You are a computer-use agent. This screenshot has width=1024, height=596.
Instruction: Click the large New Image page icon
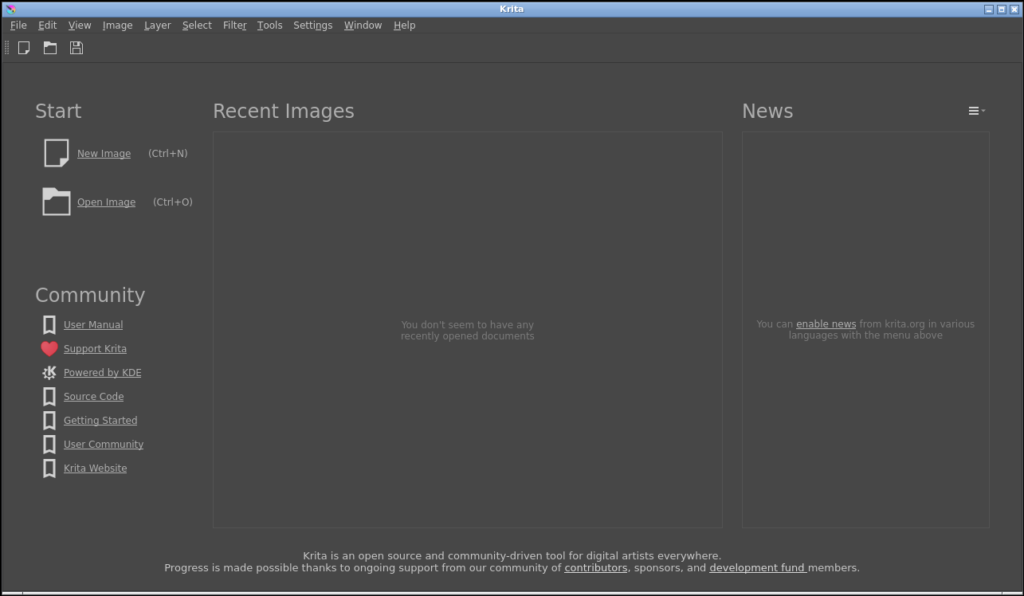pyautogui.click(x=56, y=153)
